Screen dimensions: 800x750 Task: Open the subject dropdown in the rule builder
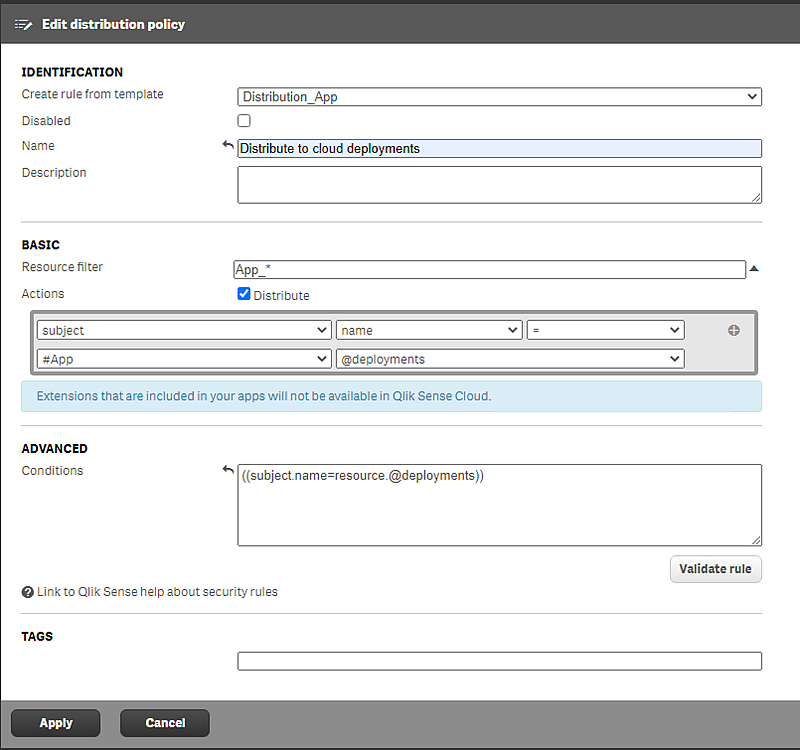click(183, 329)
